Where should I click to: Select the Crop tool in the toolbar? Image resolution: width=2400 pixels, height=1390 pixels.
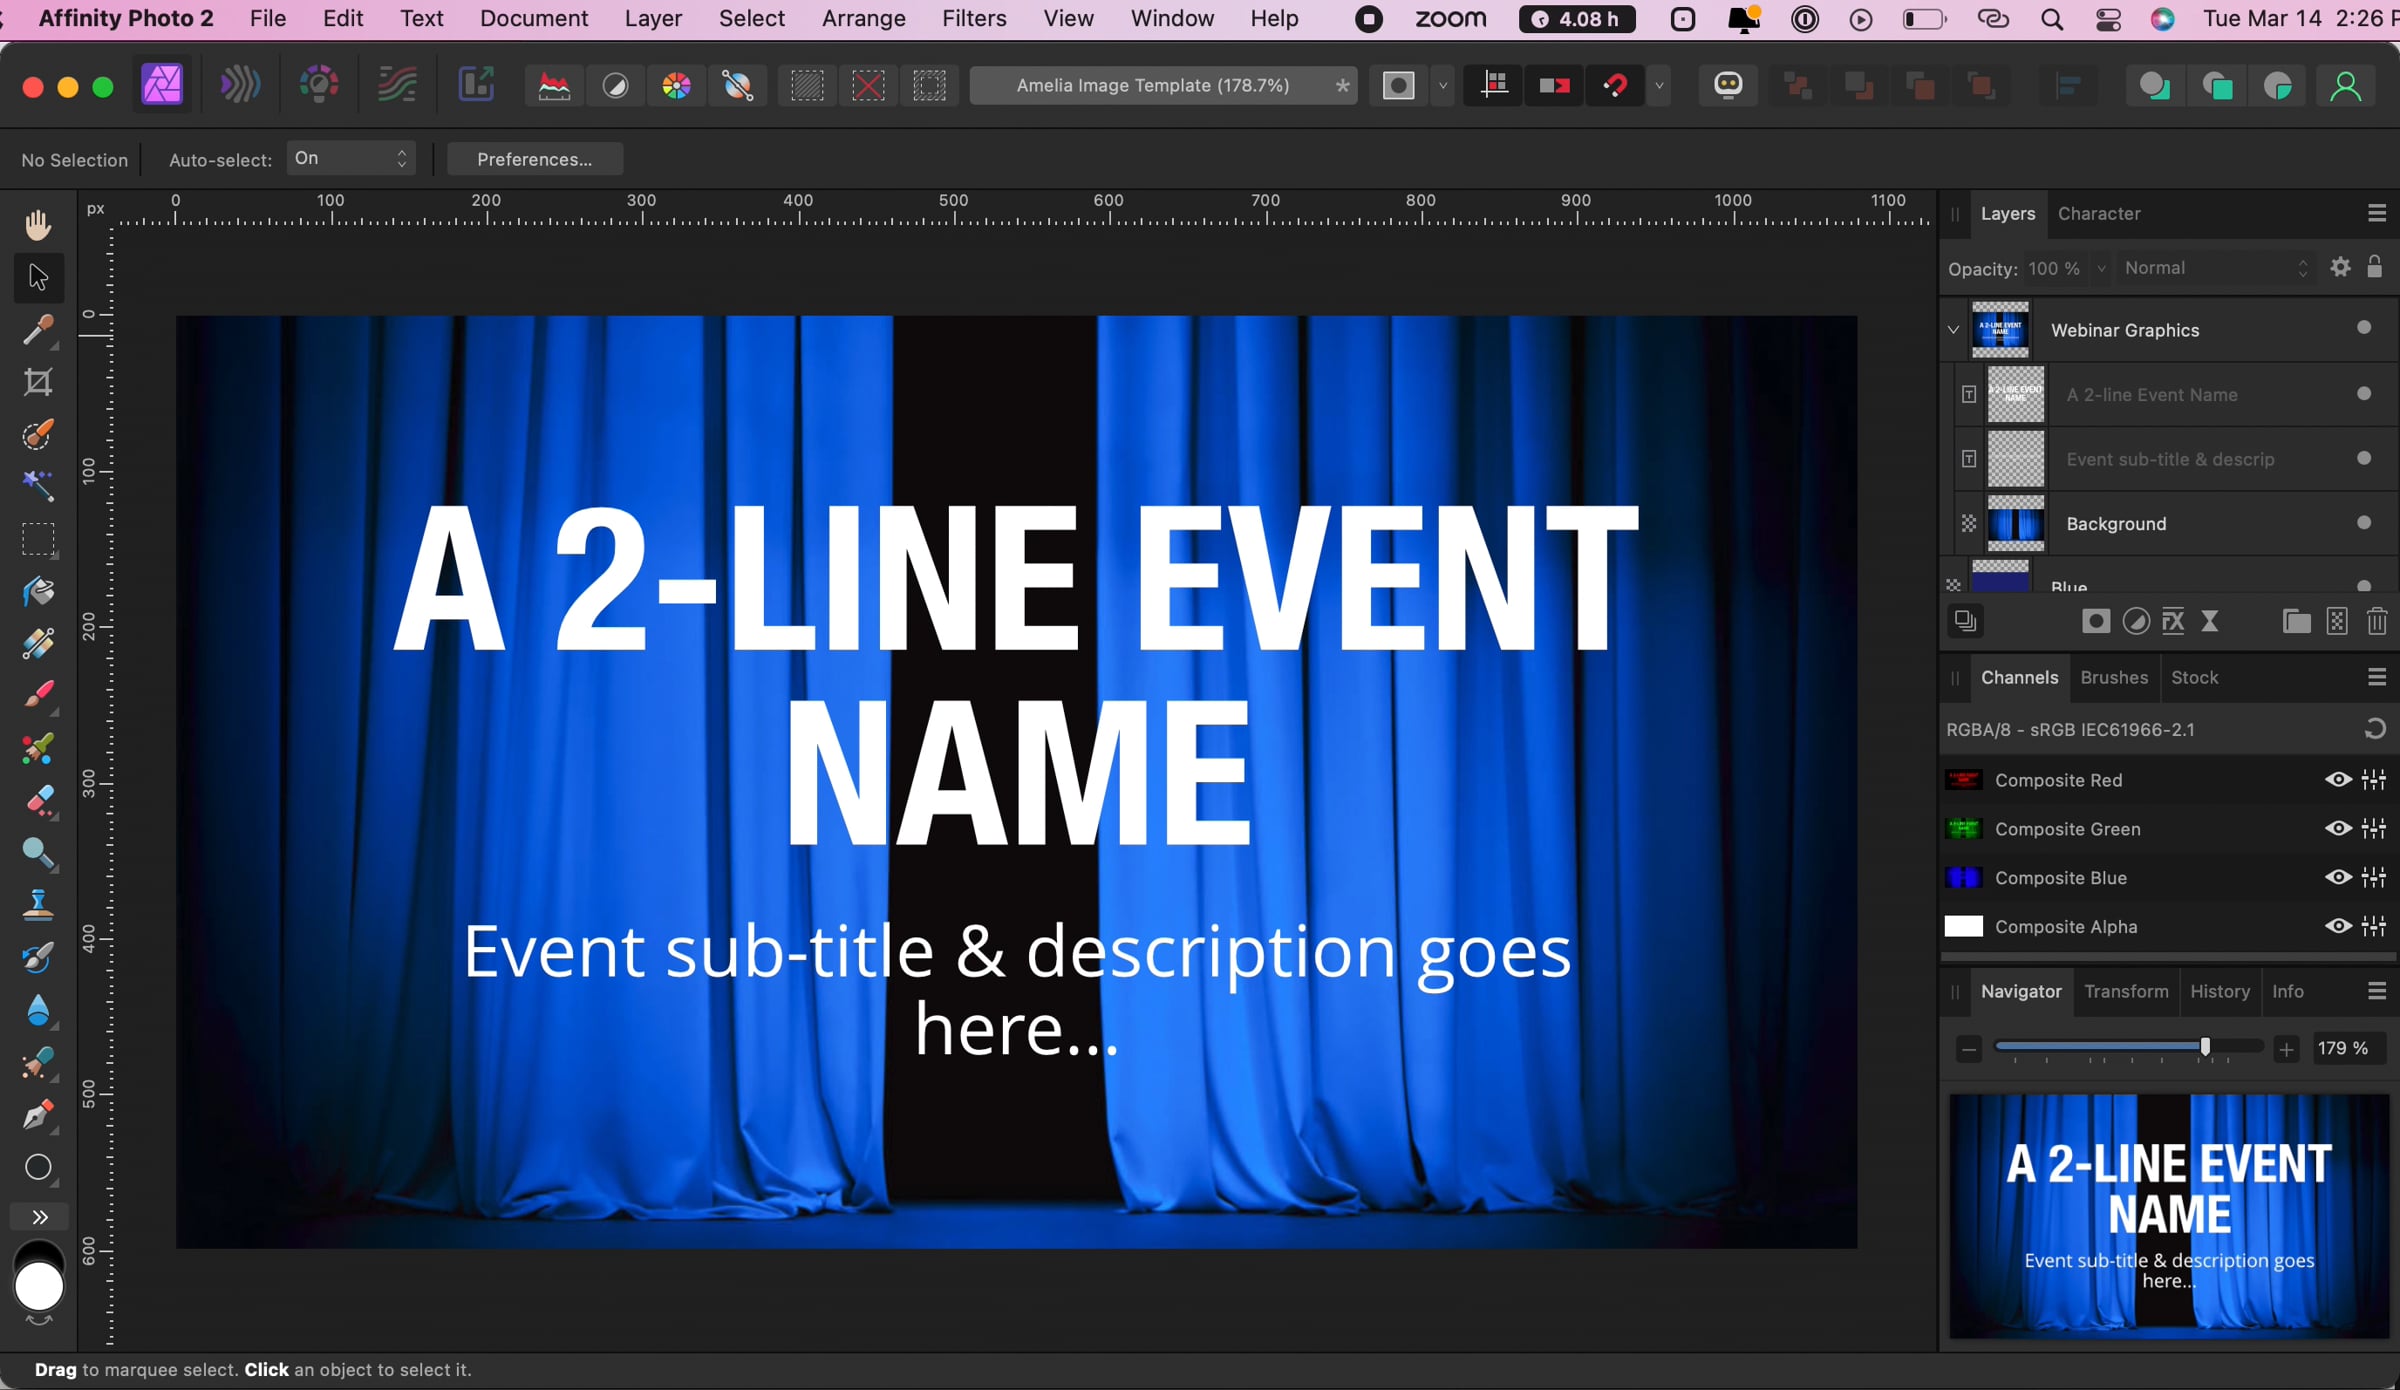coord(38,382)
